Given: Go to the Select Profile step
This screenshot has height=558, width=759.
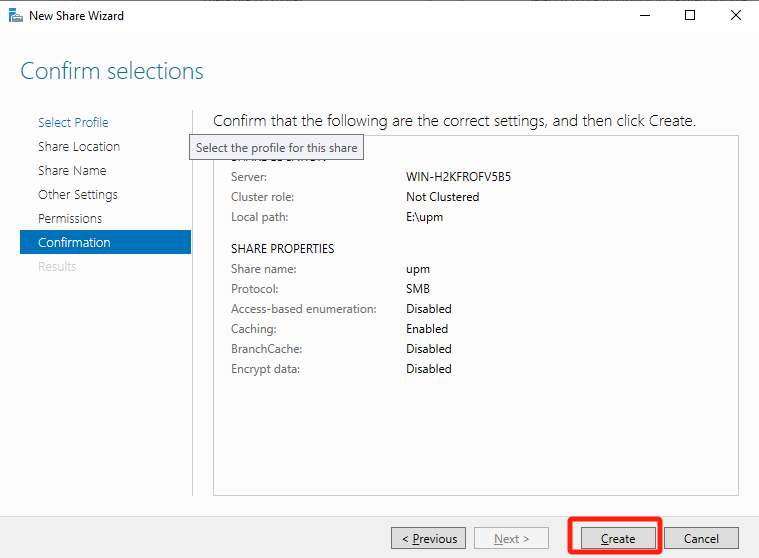Looking at the screenshot, I should tap(73, 122).
